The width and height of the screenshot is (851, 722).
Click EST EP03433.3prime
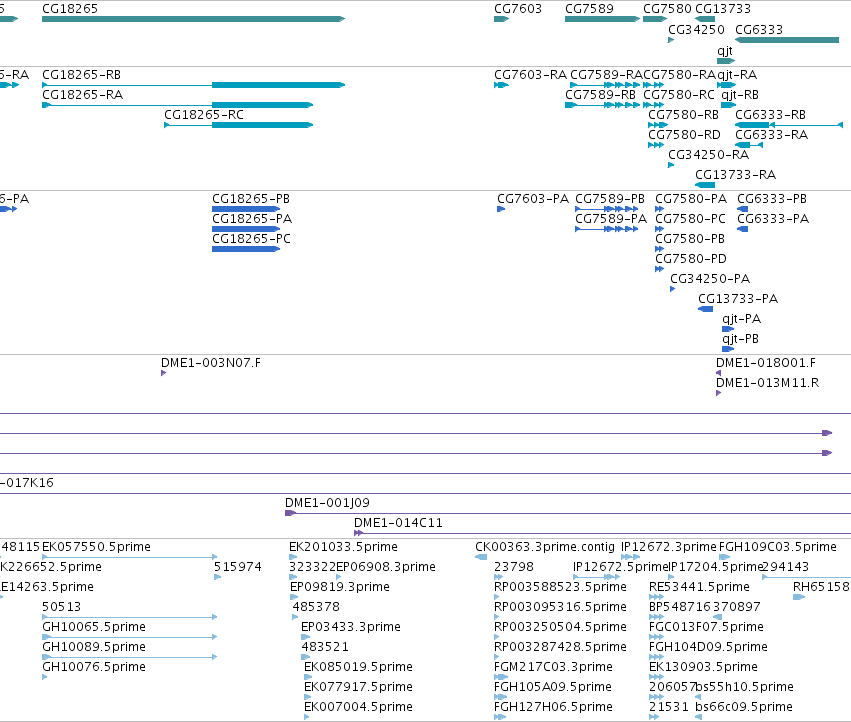coord(351,626)
